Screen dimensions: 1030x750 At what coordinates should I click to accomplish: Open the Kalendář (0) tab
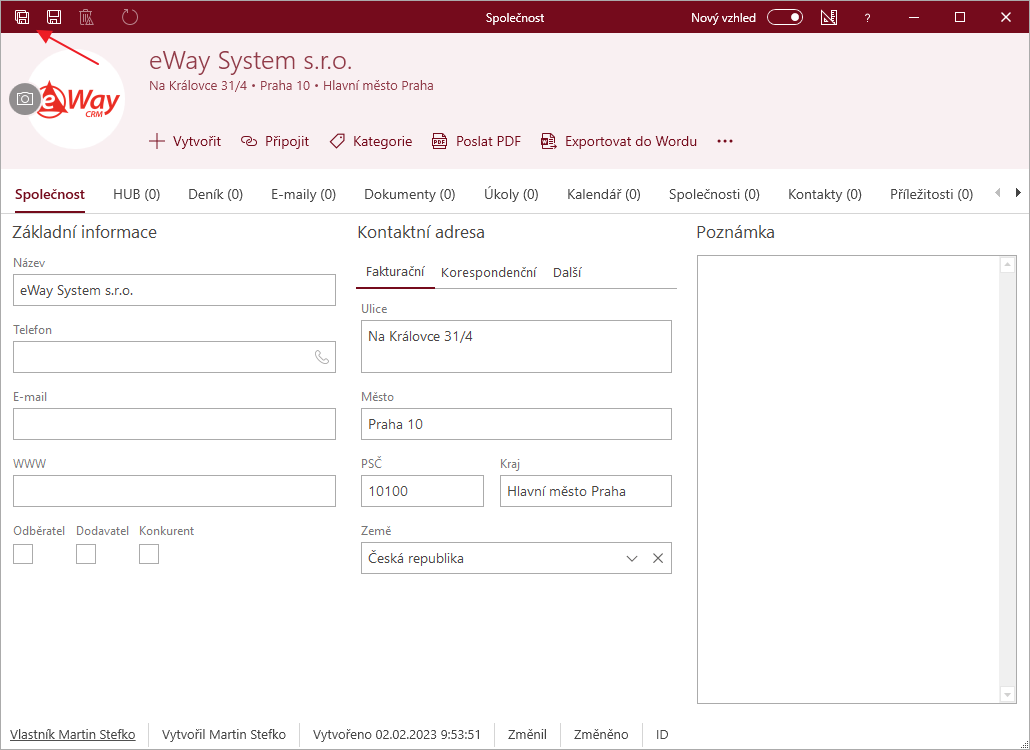604,194
